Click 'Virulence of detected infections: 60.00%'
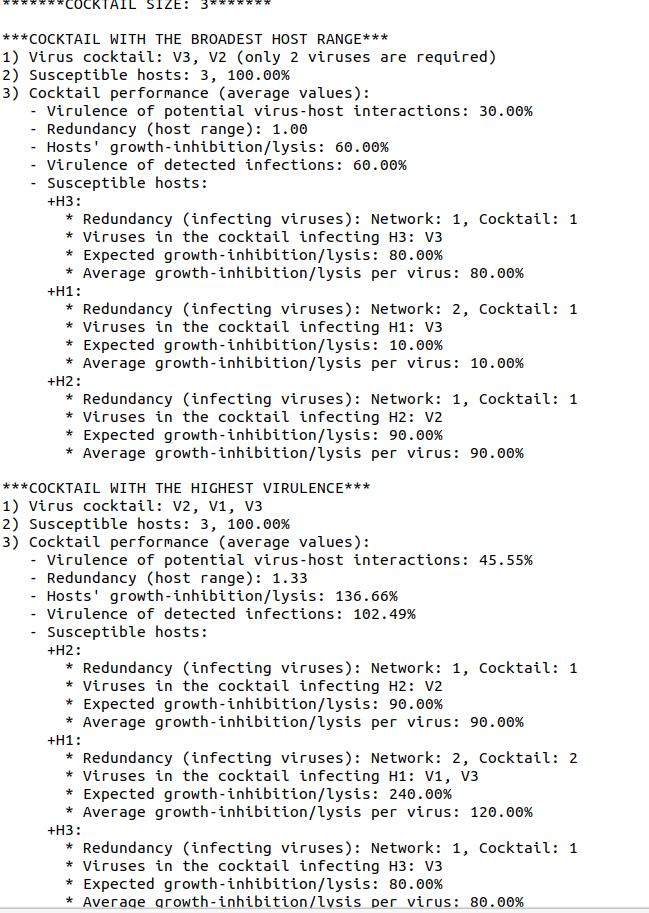 click(226, 165)
